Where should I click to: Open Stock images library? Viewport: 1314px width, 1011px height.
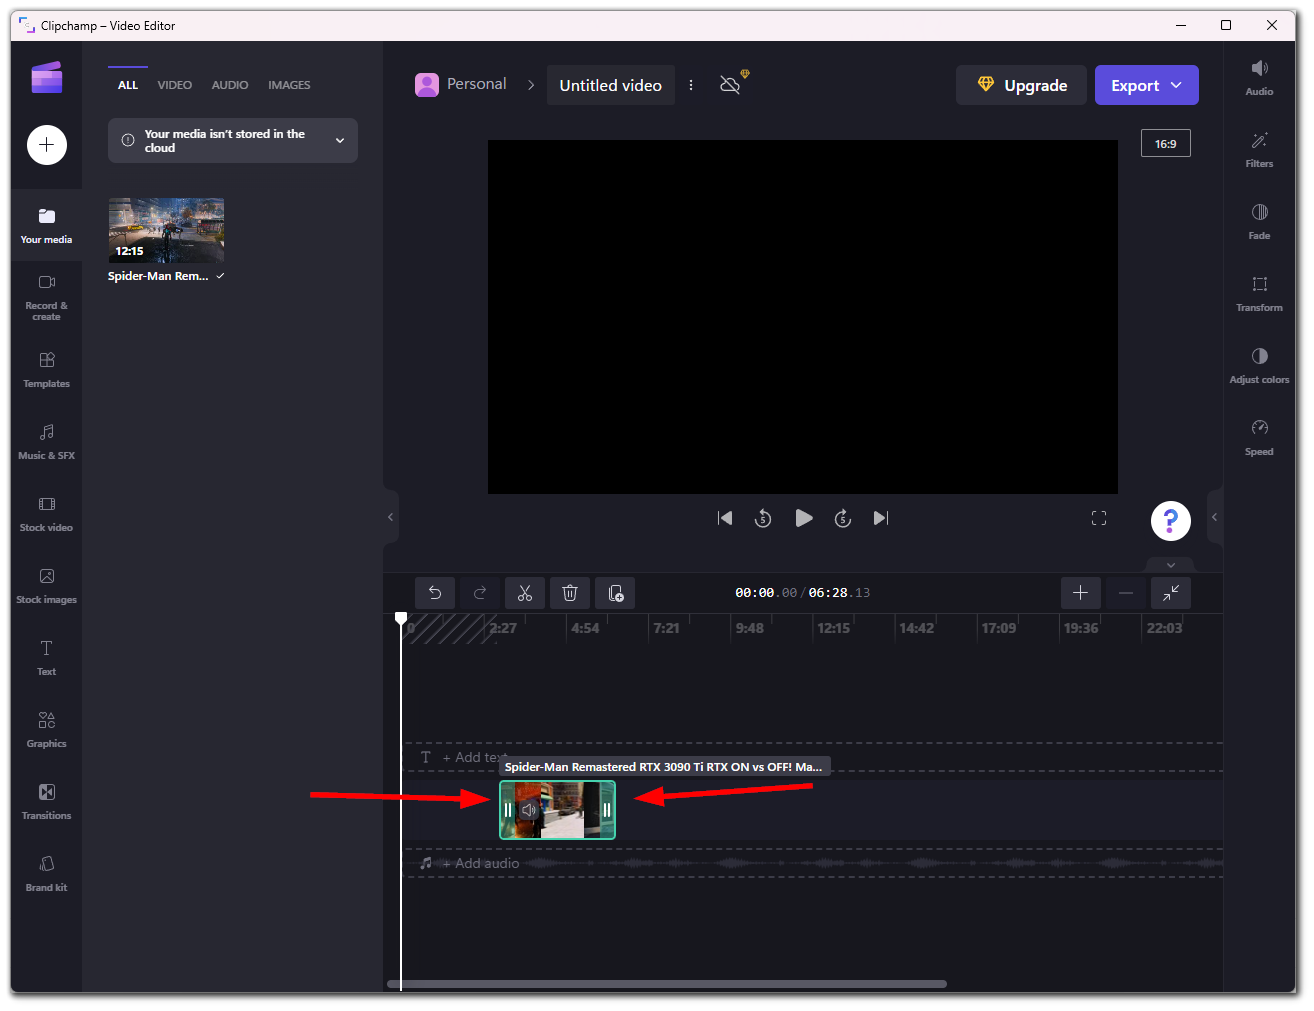tap(46, 585)
